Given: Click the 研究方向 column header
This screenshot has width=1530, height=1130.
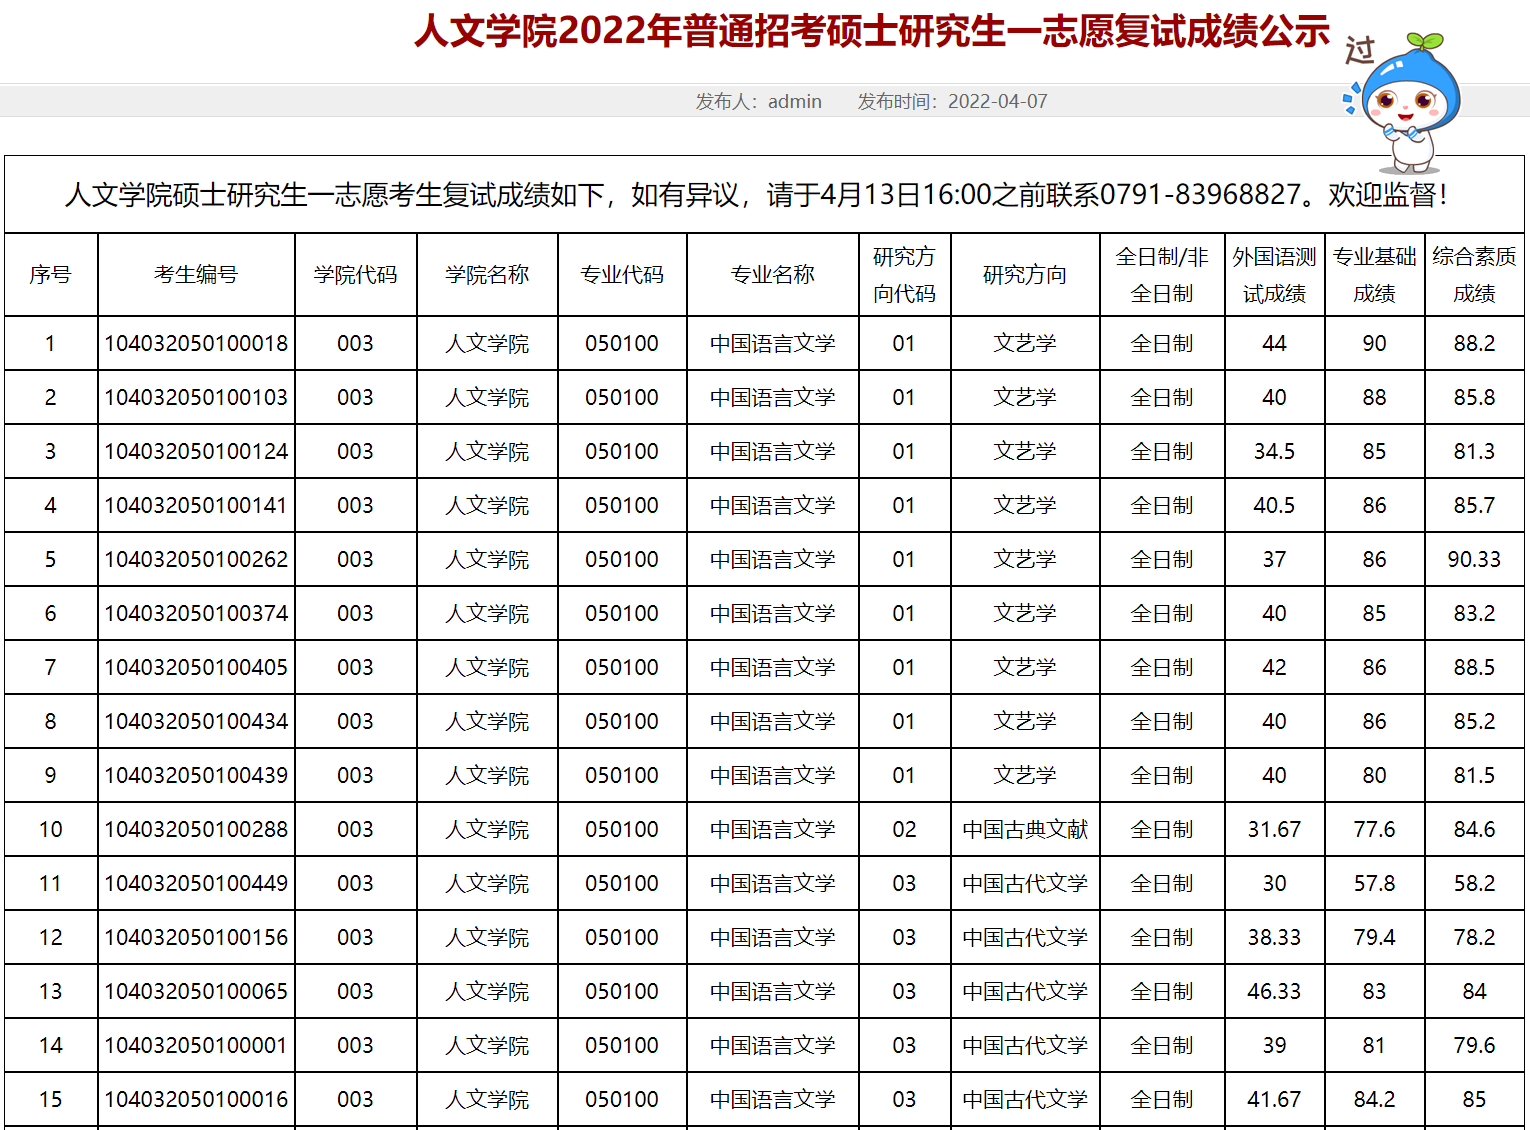Looking at the screenshot, I should coord(1025,275).
